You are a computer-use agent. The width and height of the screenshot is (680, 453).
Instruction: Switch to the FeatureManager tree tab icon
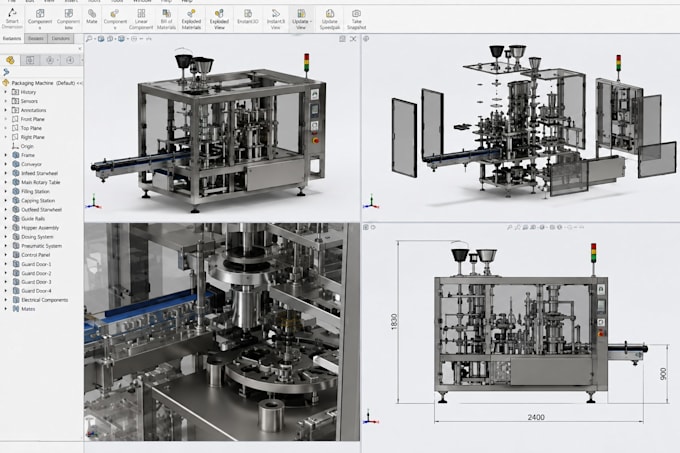tap(10, 60)
